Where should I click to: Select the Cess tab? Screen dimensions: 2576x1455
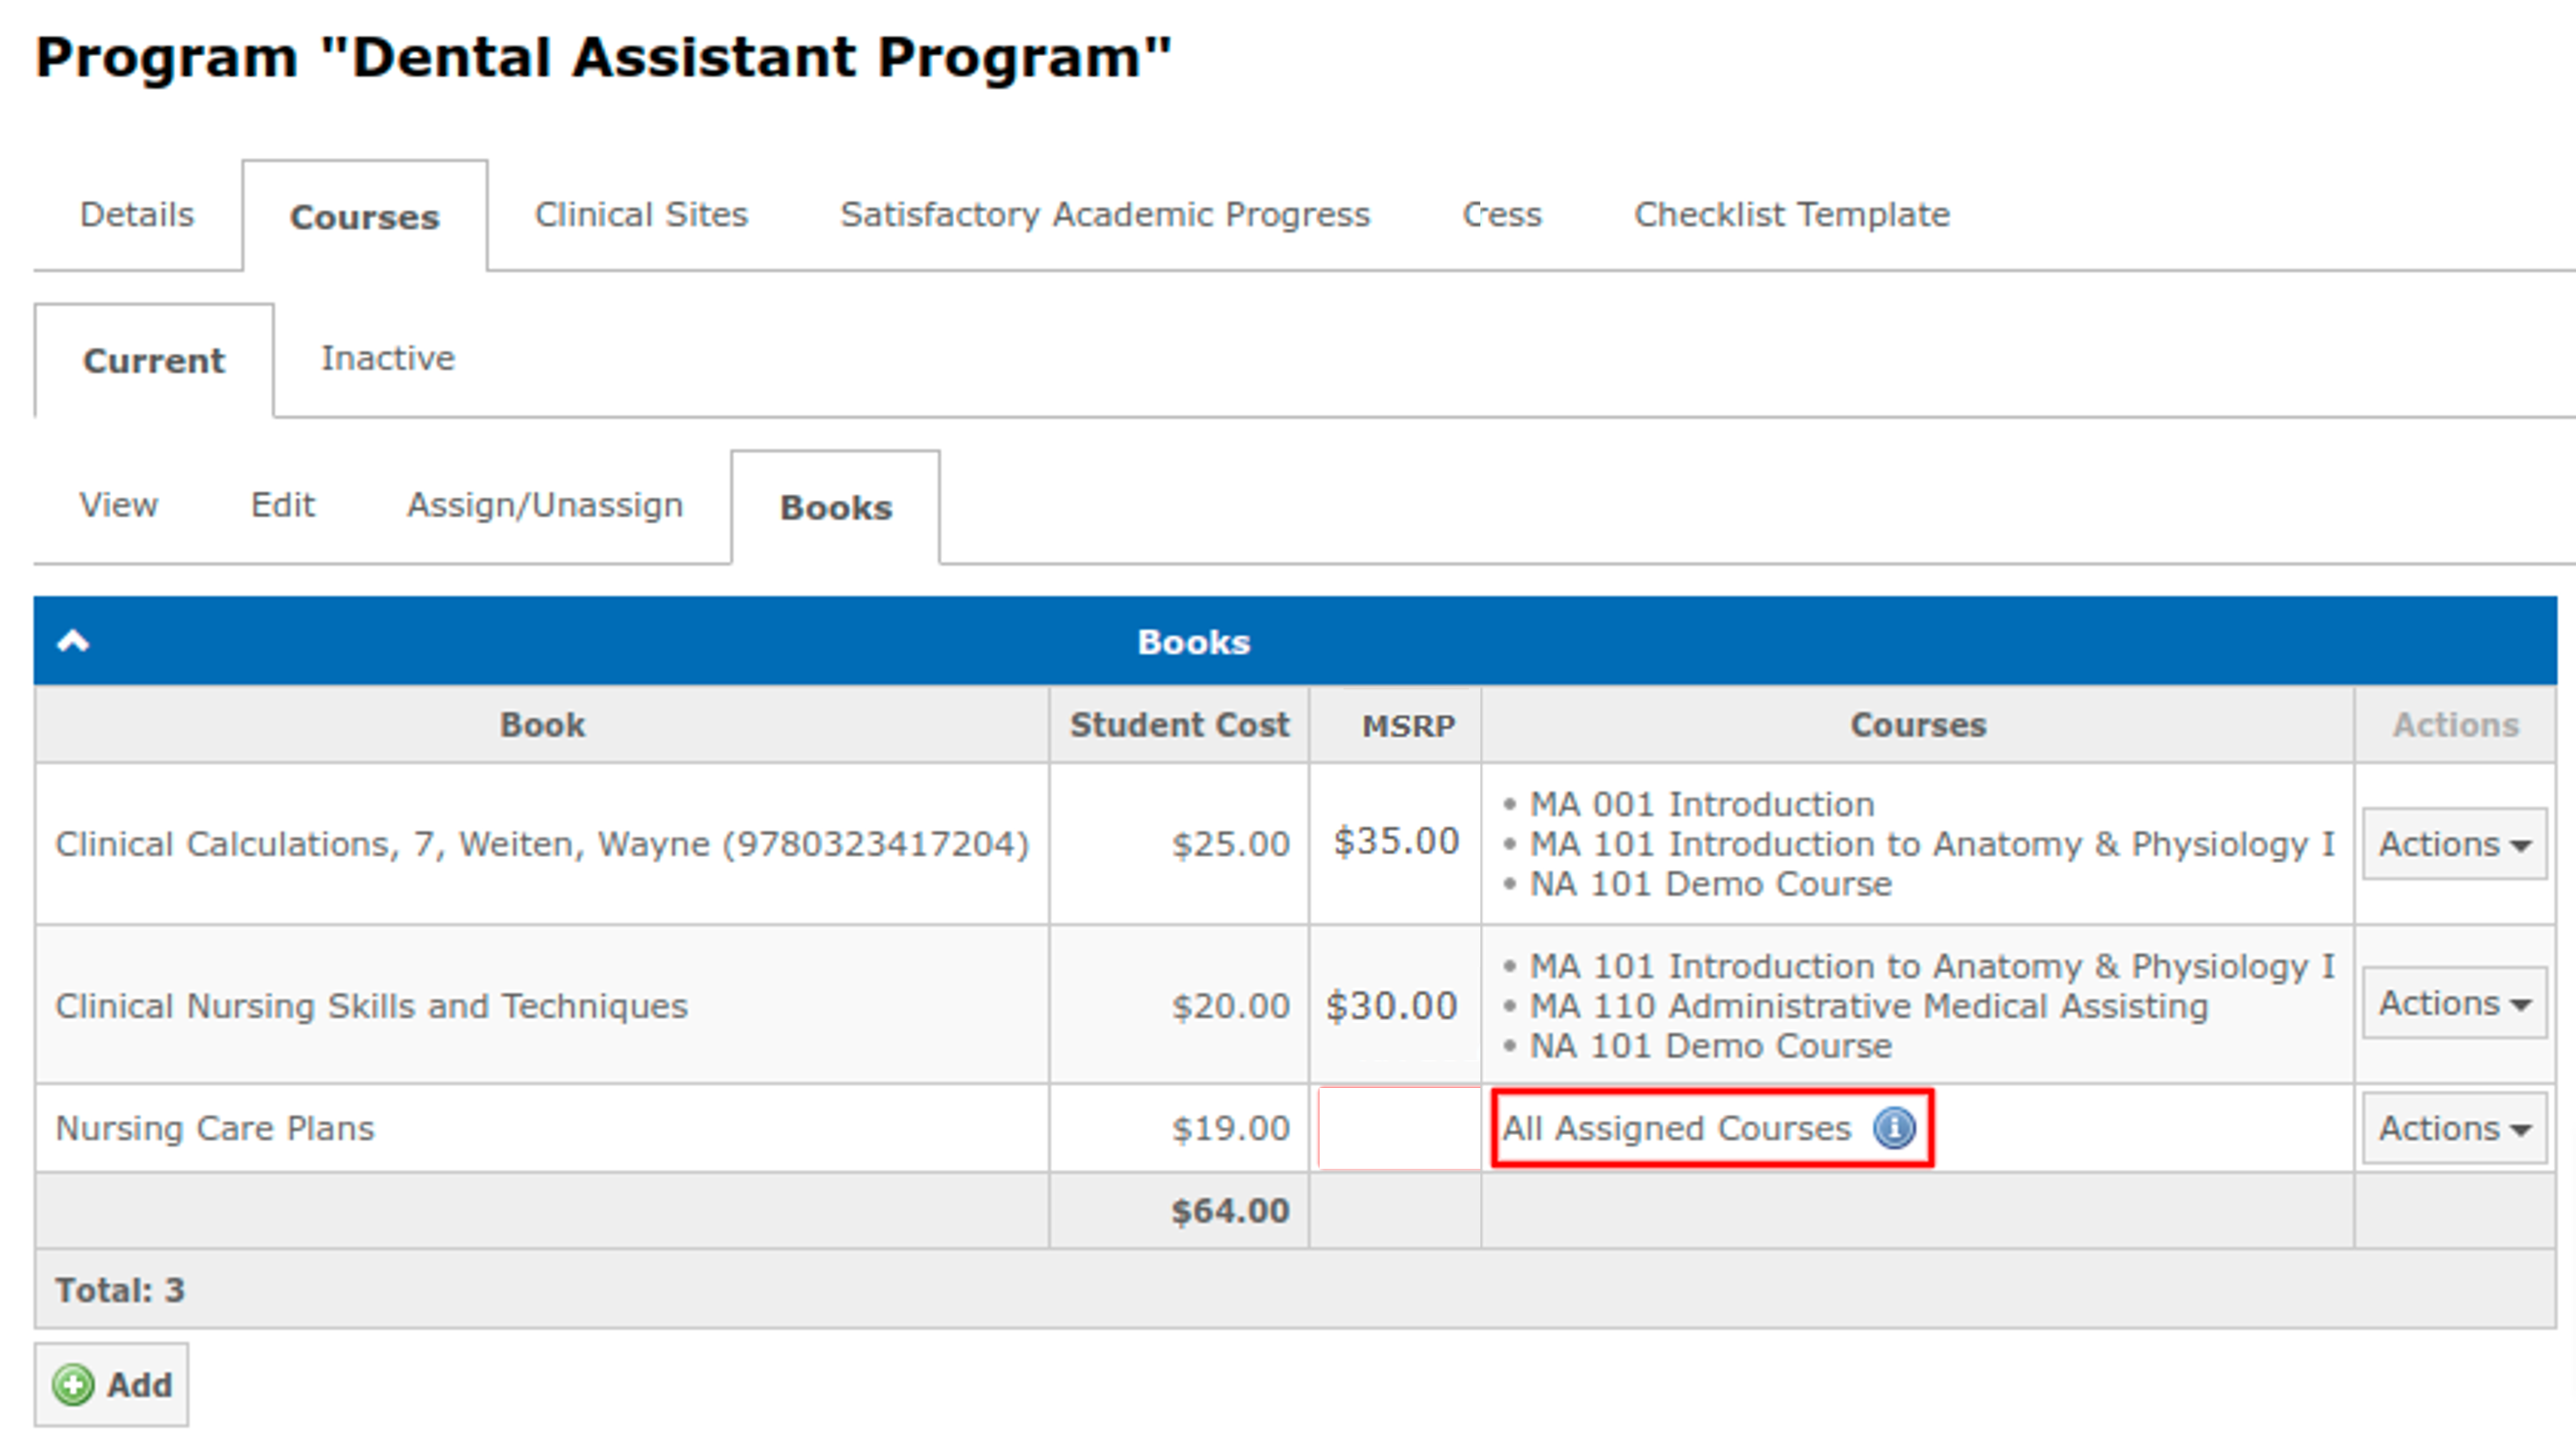(1501, 215)
